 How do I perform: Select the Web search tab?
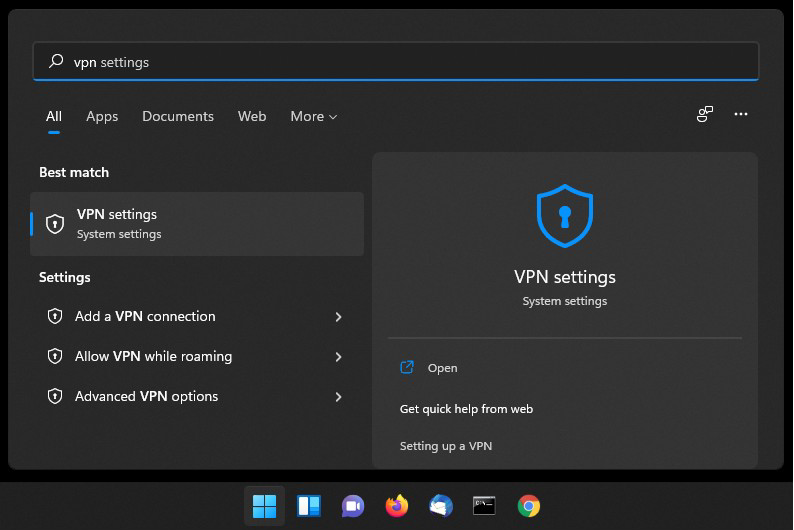click(252, 116)
